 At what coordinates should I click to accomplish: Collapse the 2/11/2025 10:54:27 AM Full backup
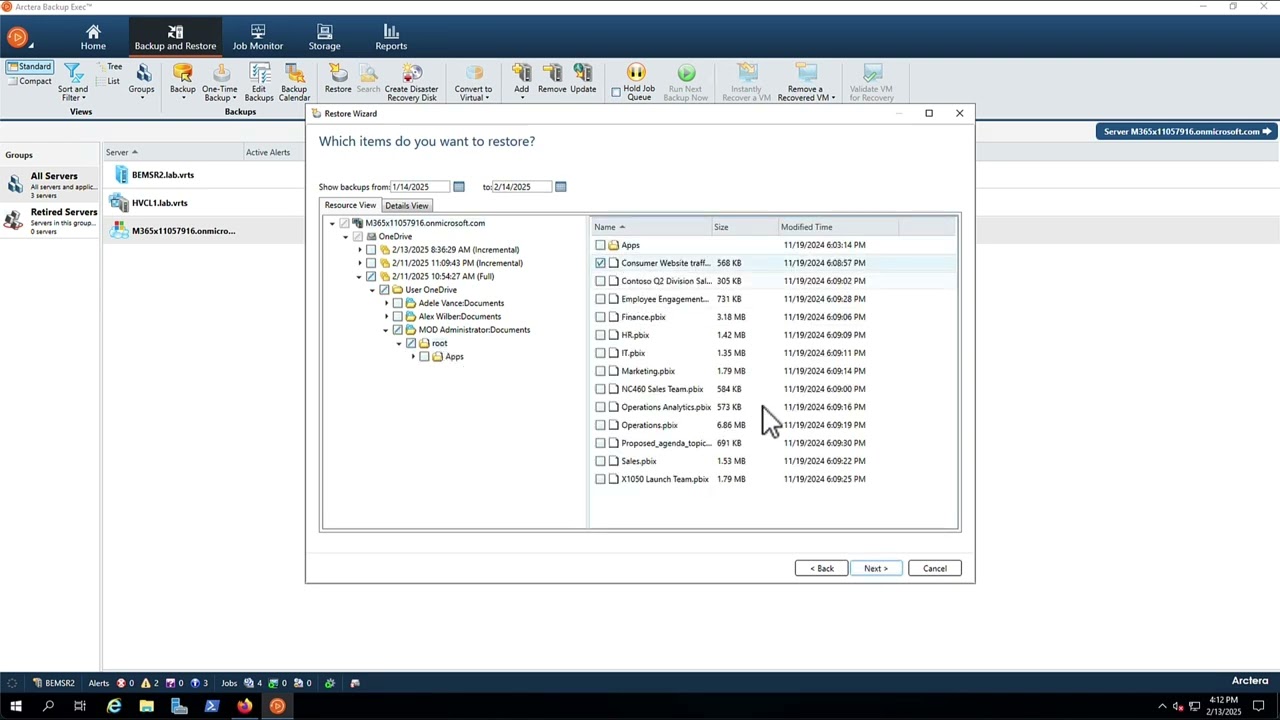click(359, 277)
